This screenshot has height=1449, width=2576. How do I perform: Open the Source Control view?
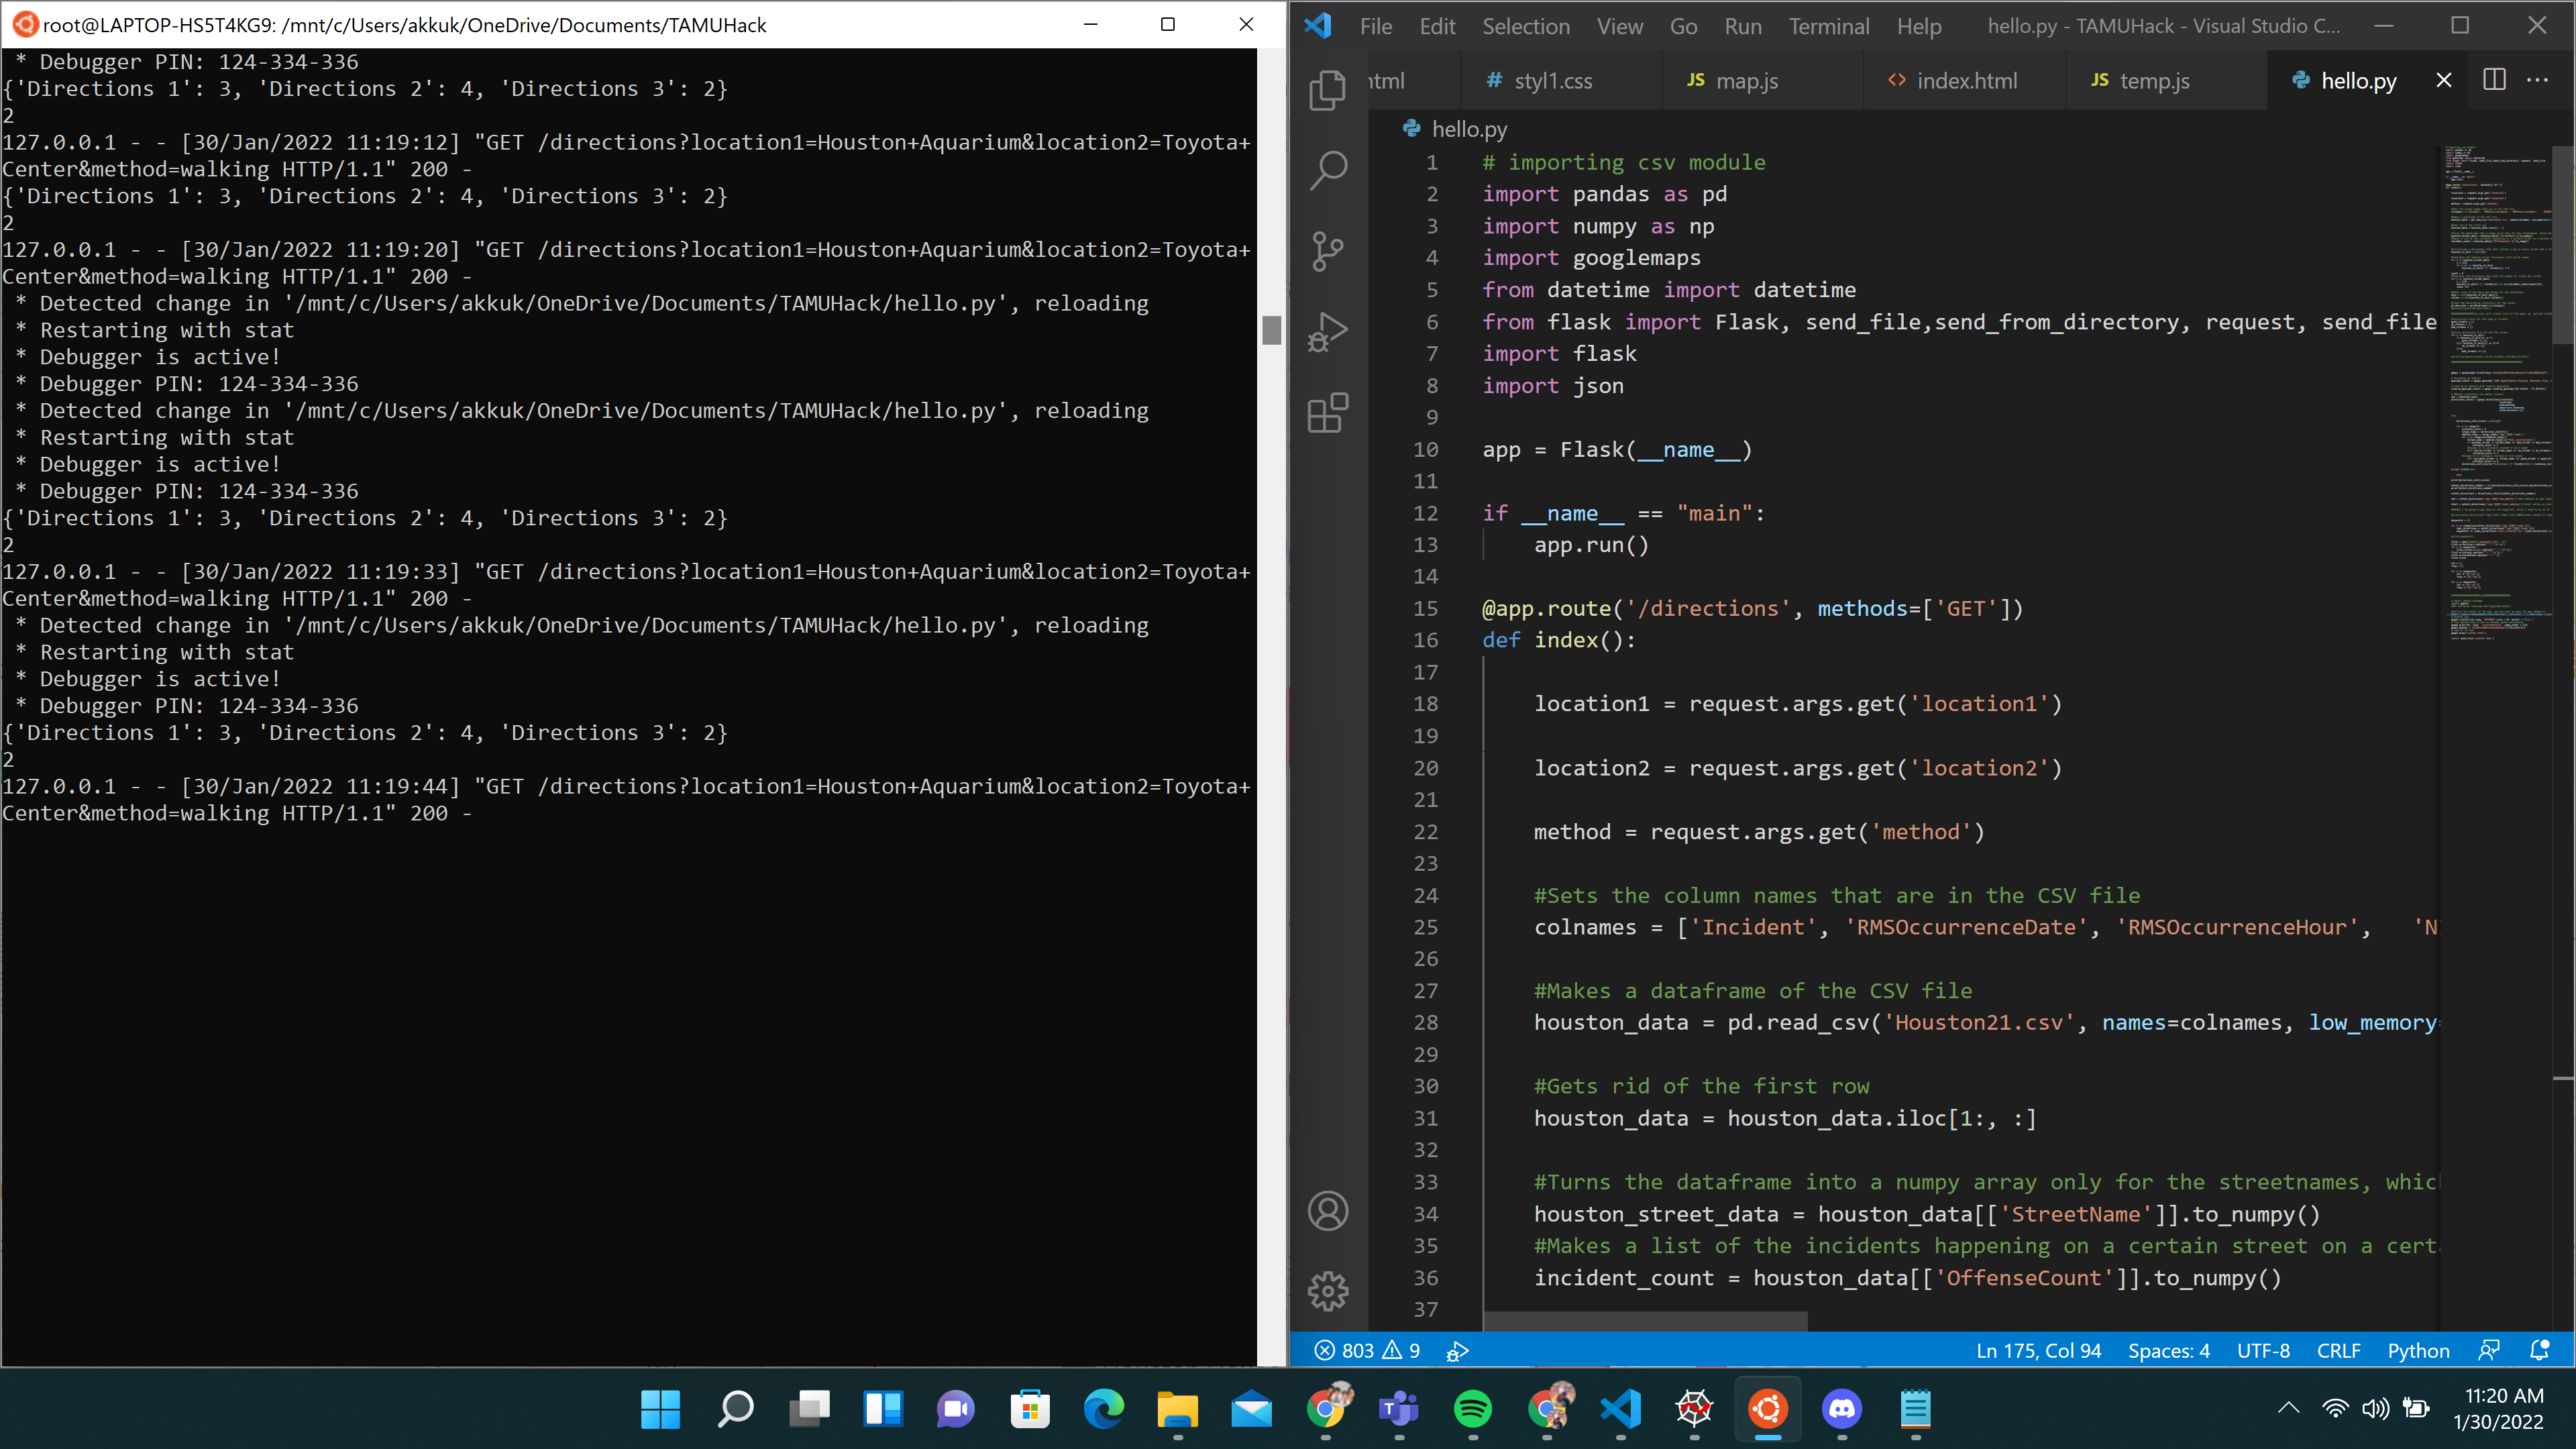1327,251
